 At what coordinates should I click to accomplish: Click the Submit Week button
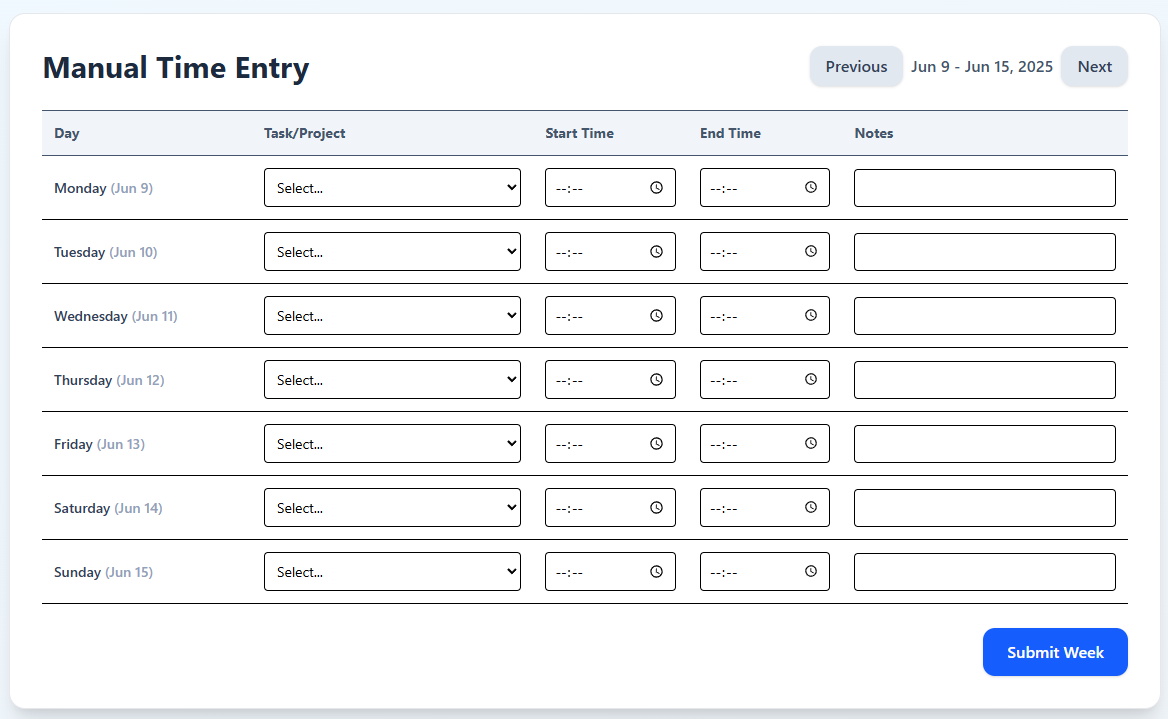coord(1055,653)
